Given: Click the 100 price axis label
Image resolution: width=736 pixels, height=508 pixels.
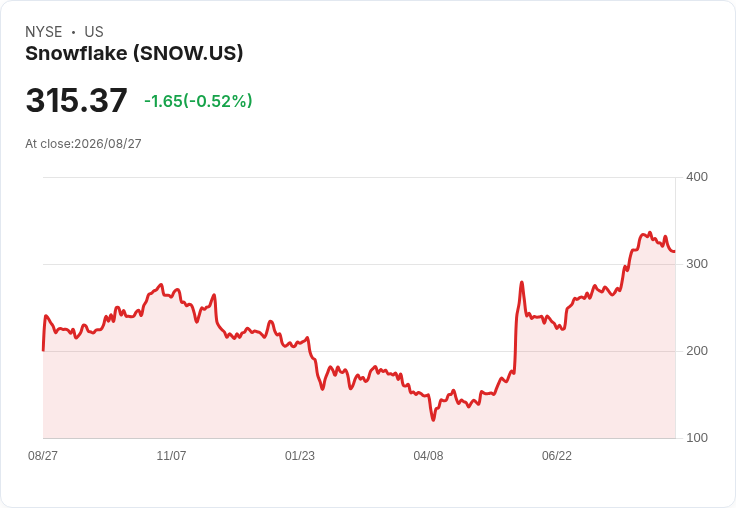Looking at the screenshot, I should 697,438.
